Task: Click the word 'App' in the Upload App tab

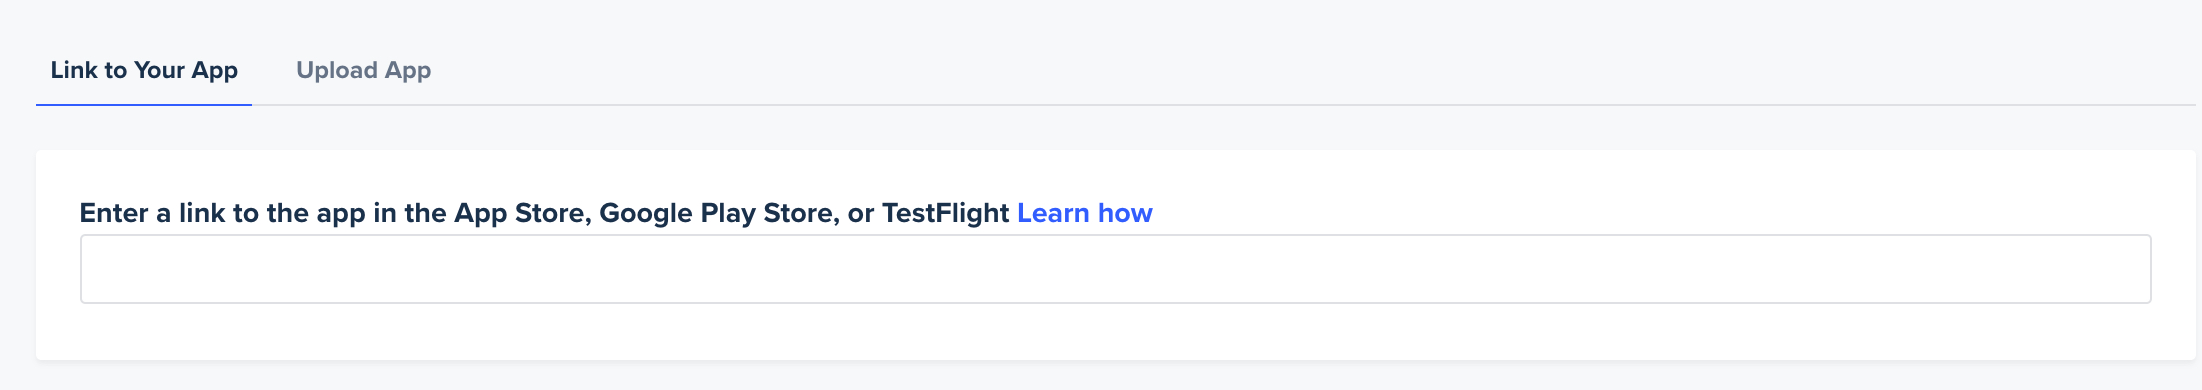Action: coord(408,71)
